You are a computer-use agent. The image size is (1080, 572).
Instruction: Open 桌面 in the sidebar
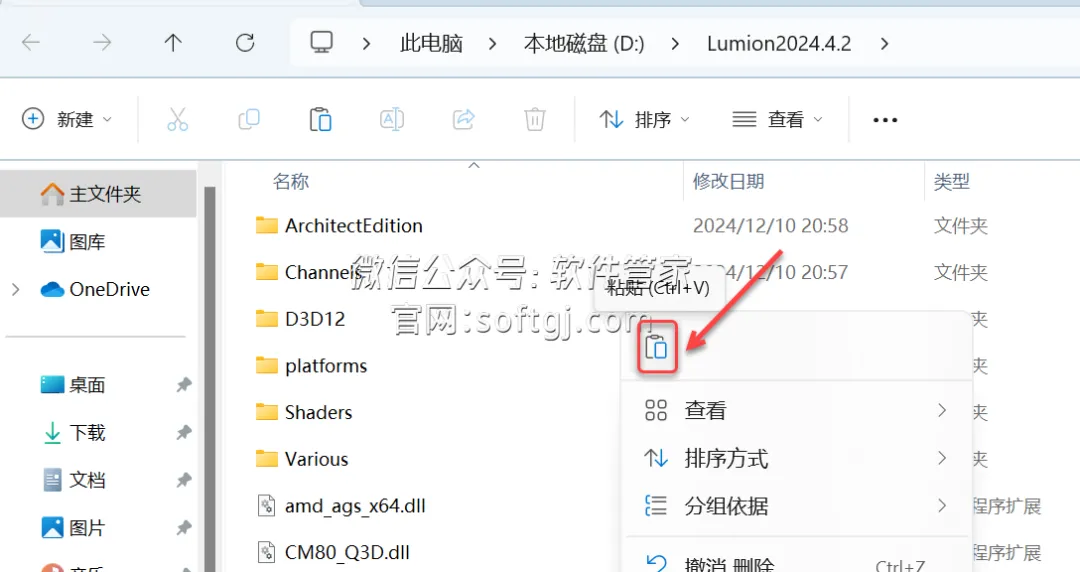coord(73,385)
